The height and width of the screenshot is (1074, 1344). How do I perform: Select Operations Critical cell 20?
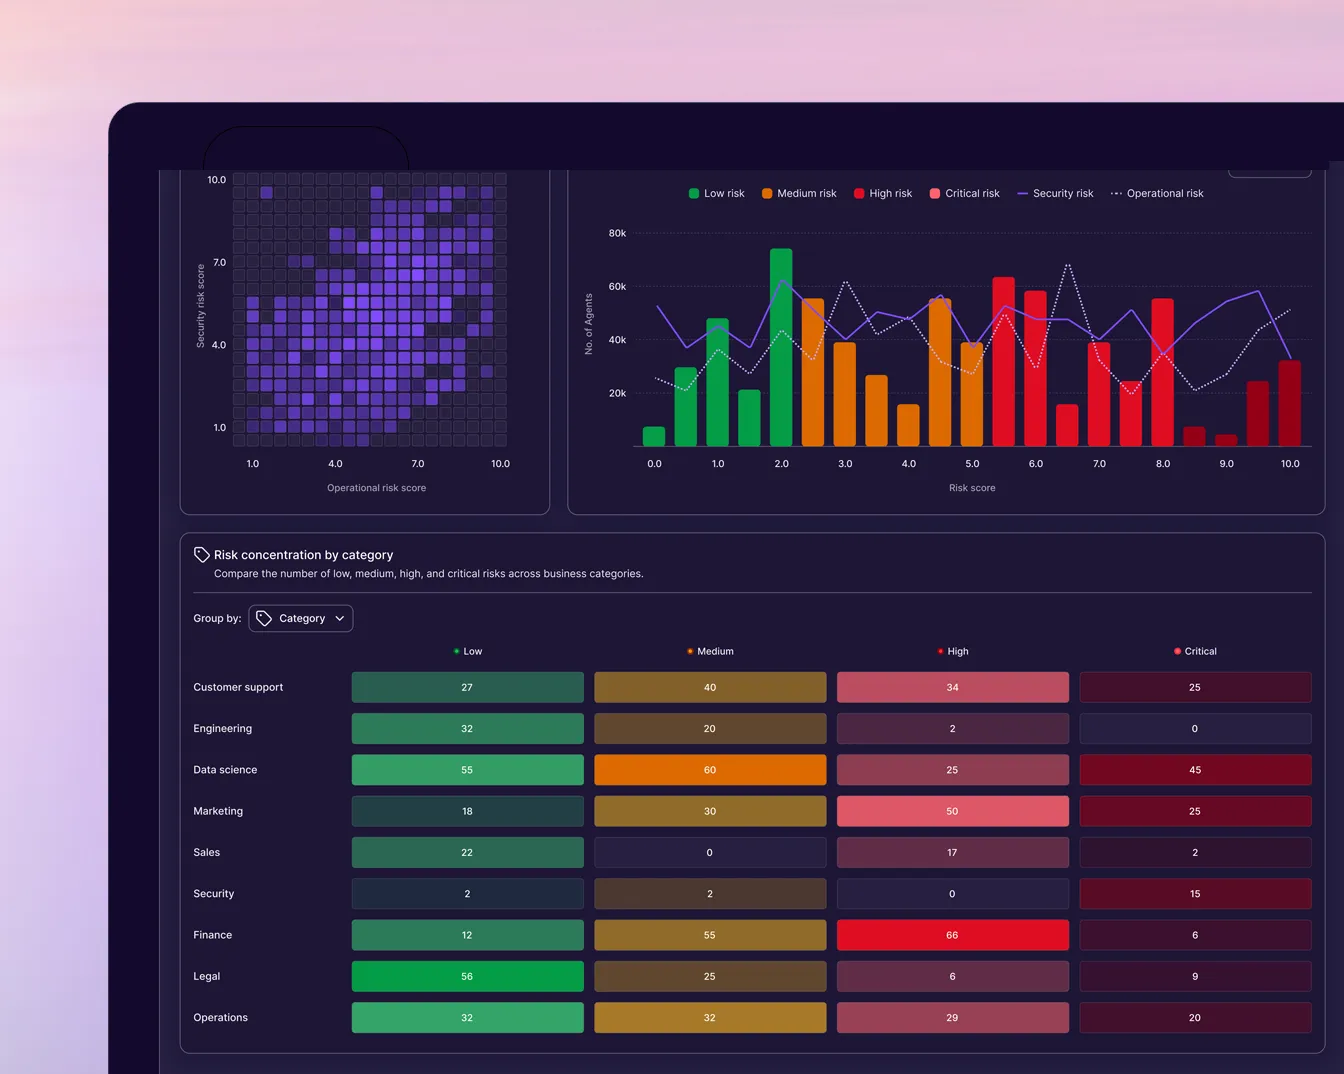(x=1195, y=1017)
